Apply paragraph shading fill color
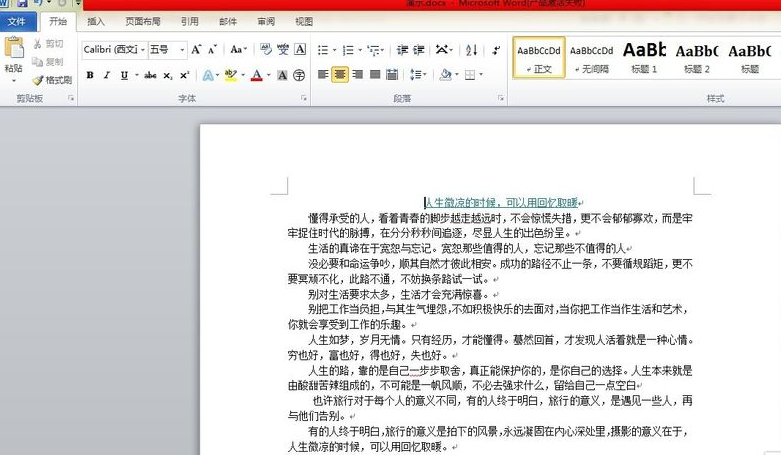 click(445, 75)
